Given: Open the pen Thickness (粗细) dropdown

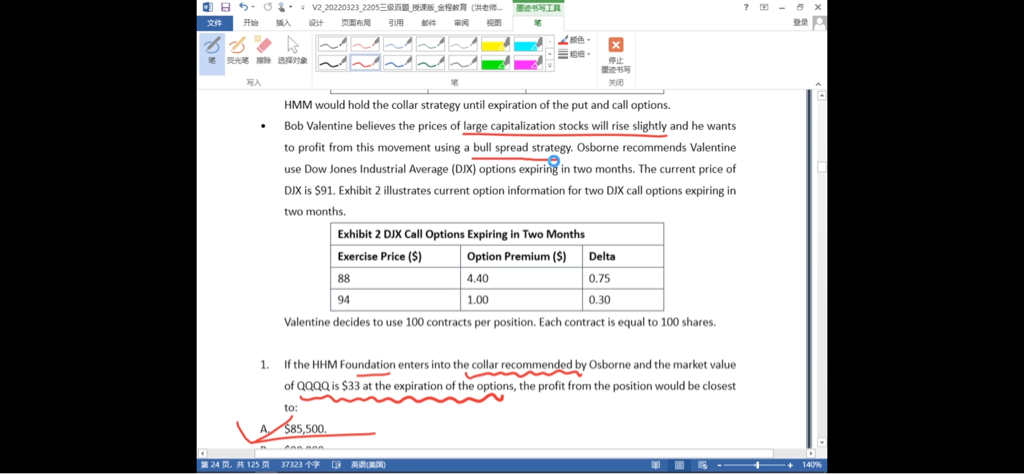Looking at the screenshot, I should coord(575,54).
